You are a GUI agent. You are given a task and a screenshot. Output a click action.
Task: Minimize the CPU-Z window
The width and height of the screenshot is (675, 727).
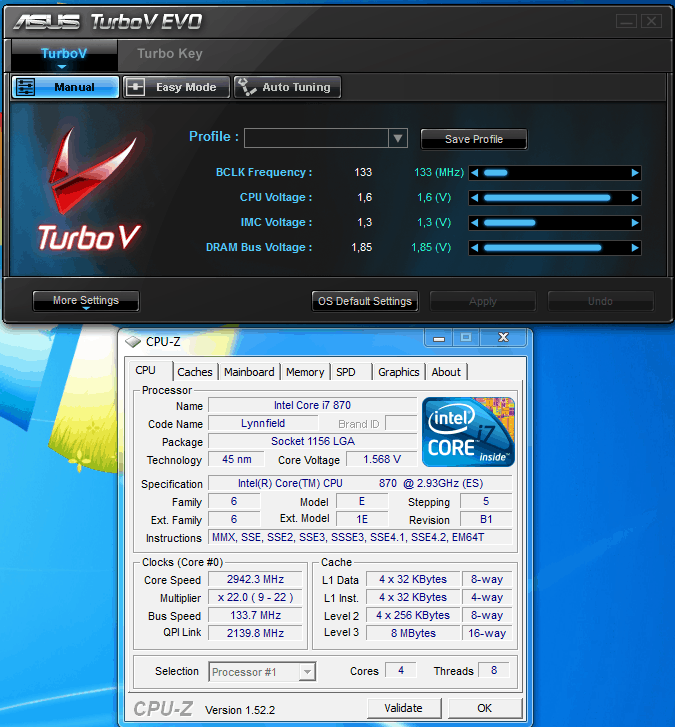point(439,338)
